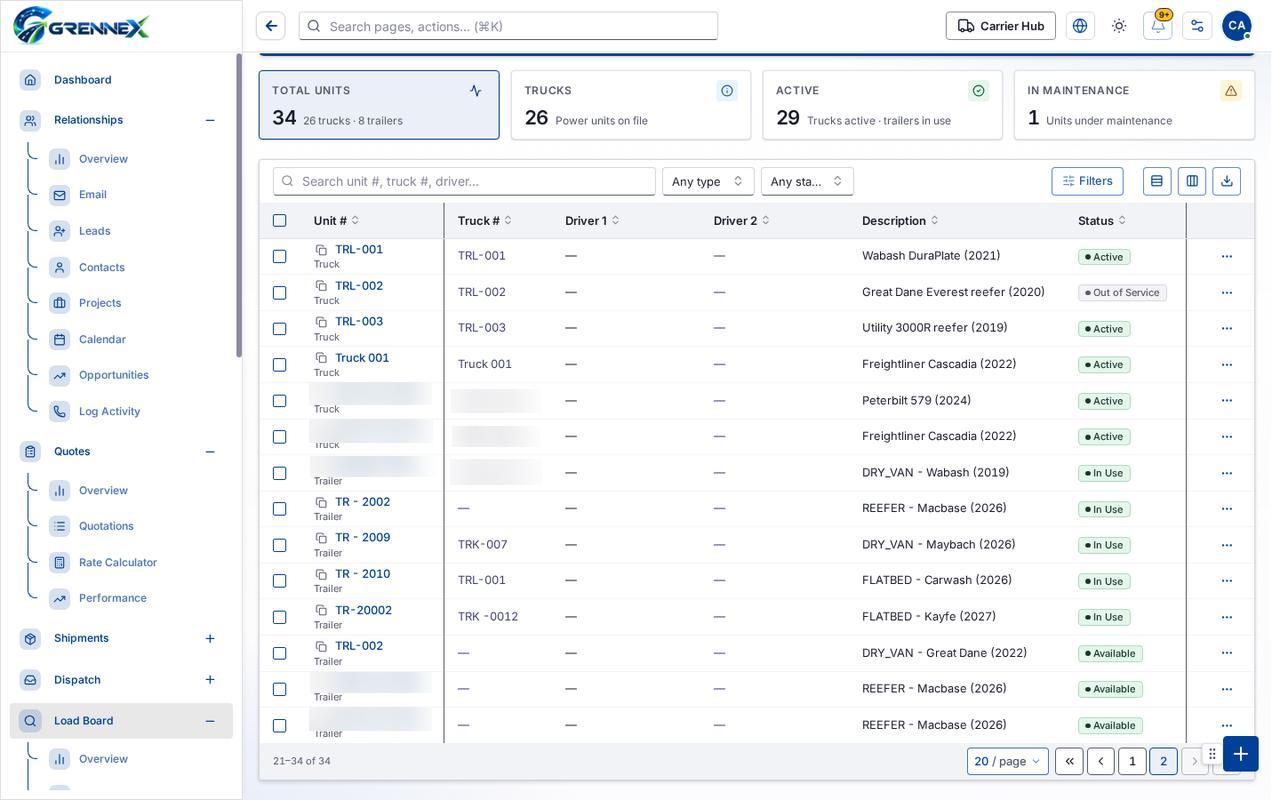Open the settings sliders icon in header
1280x800 pixels.
1197,26
